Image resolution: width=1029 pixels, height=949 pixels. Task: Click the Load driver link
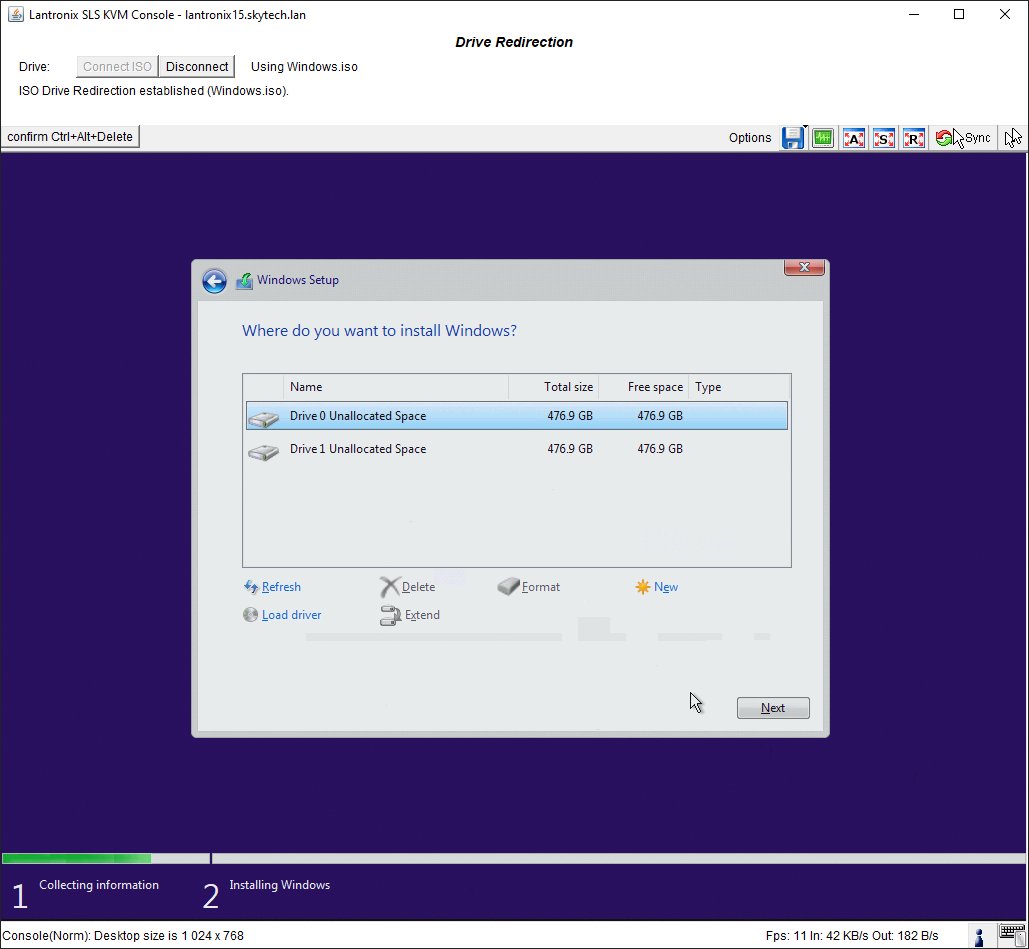click(291, 615)
